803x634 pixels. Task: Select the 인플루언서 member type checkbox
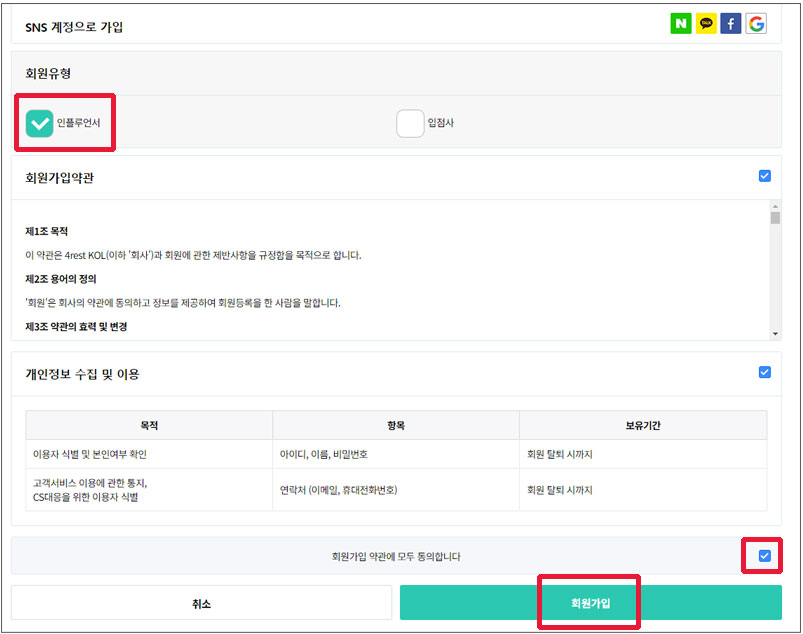[39, 123]
